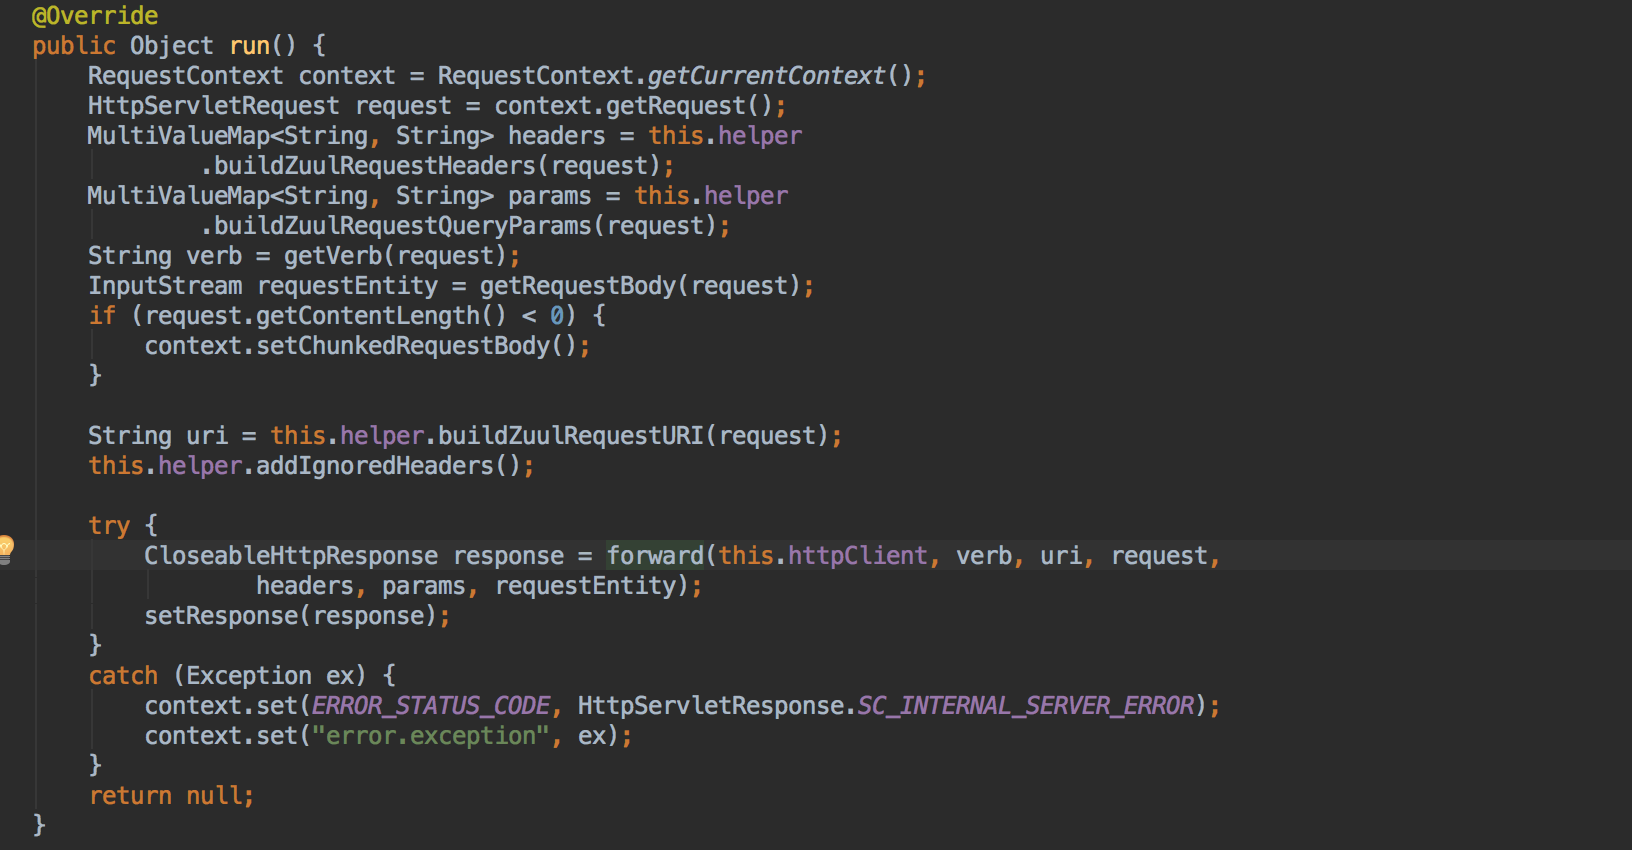Click the @Override annotation
Viewport: 1632px width, 850px height.
click(95, 16)
